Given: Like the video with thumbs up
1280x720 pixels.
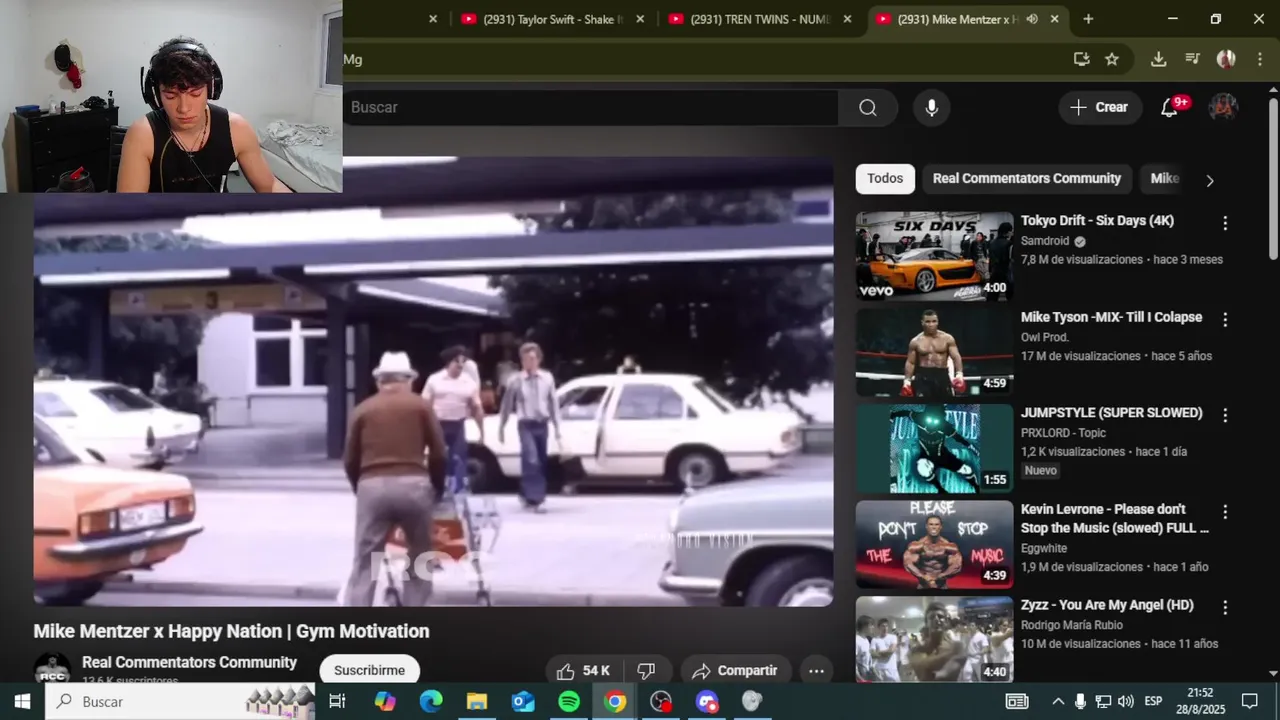Looking at the screenshot, I should pos(582,671).
